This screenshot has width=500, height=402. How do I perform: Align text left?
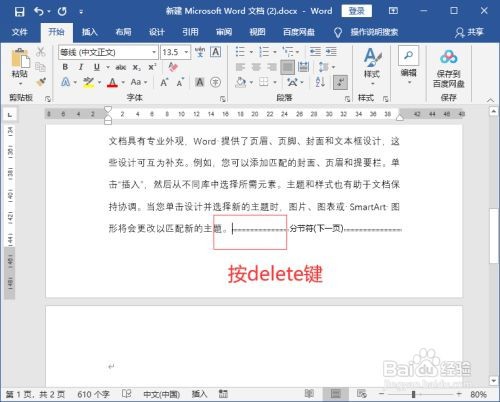tap(240, 67)
